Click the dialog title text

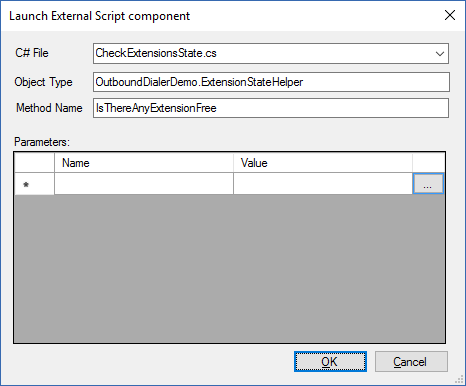[x=99, y=16]
